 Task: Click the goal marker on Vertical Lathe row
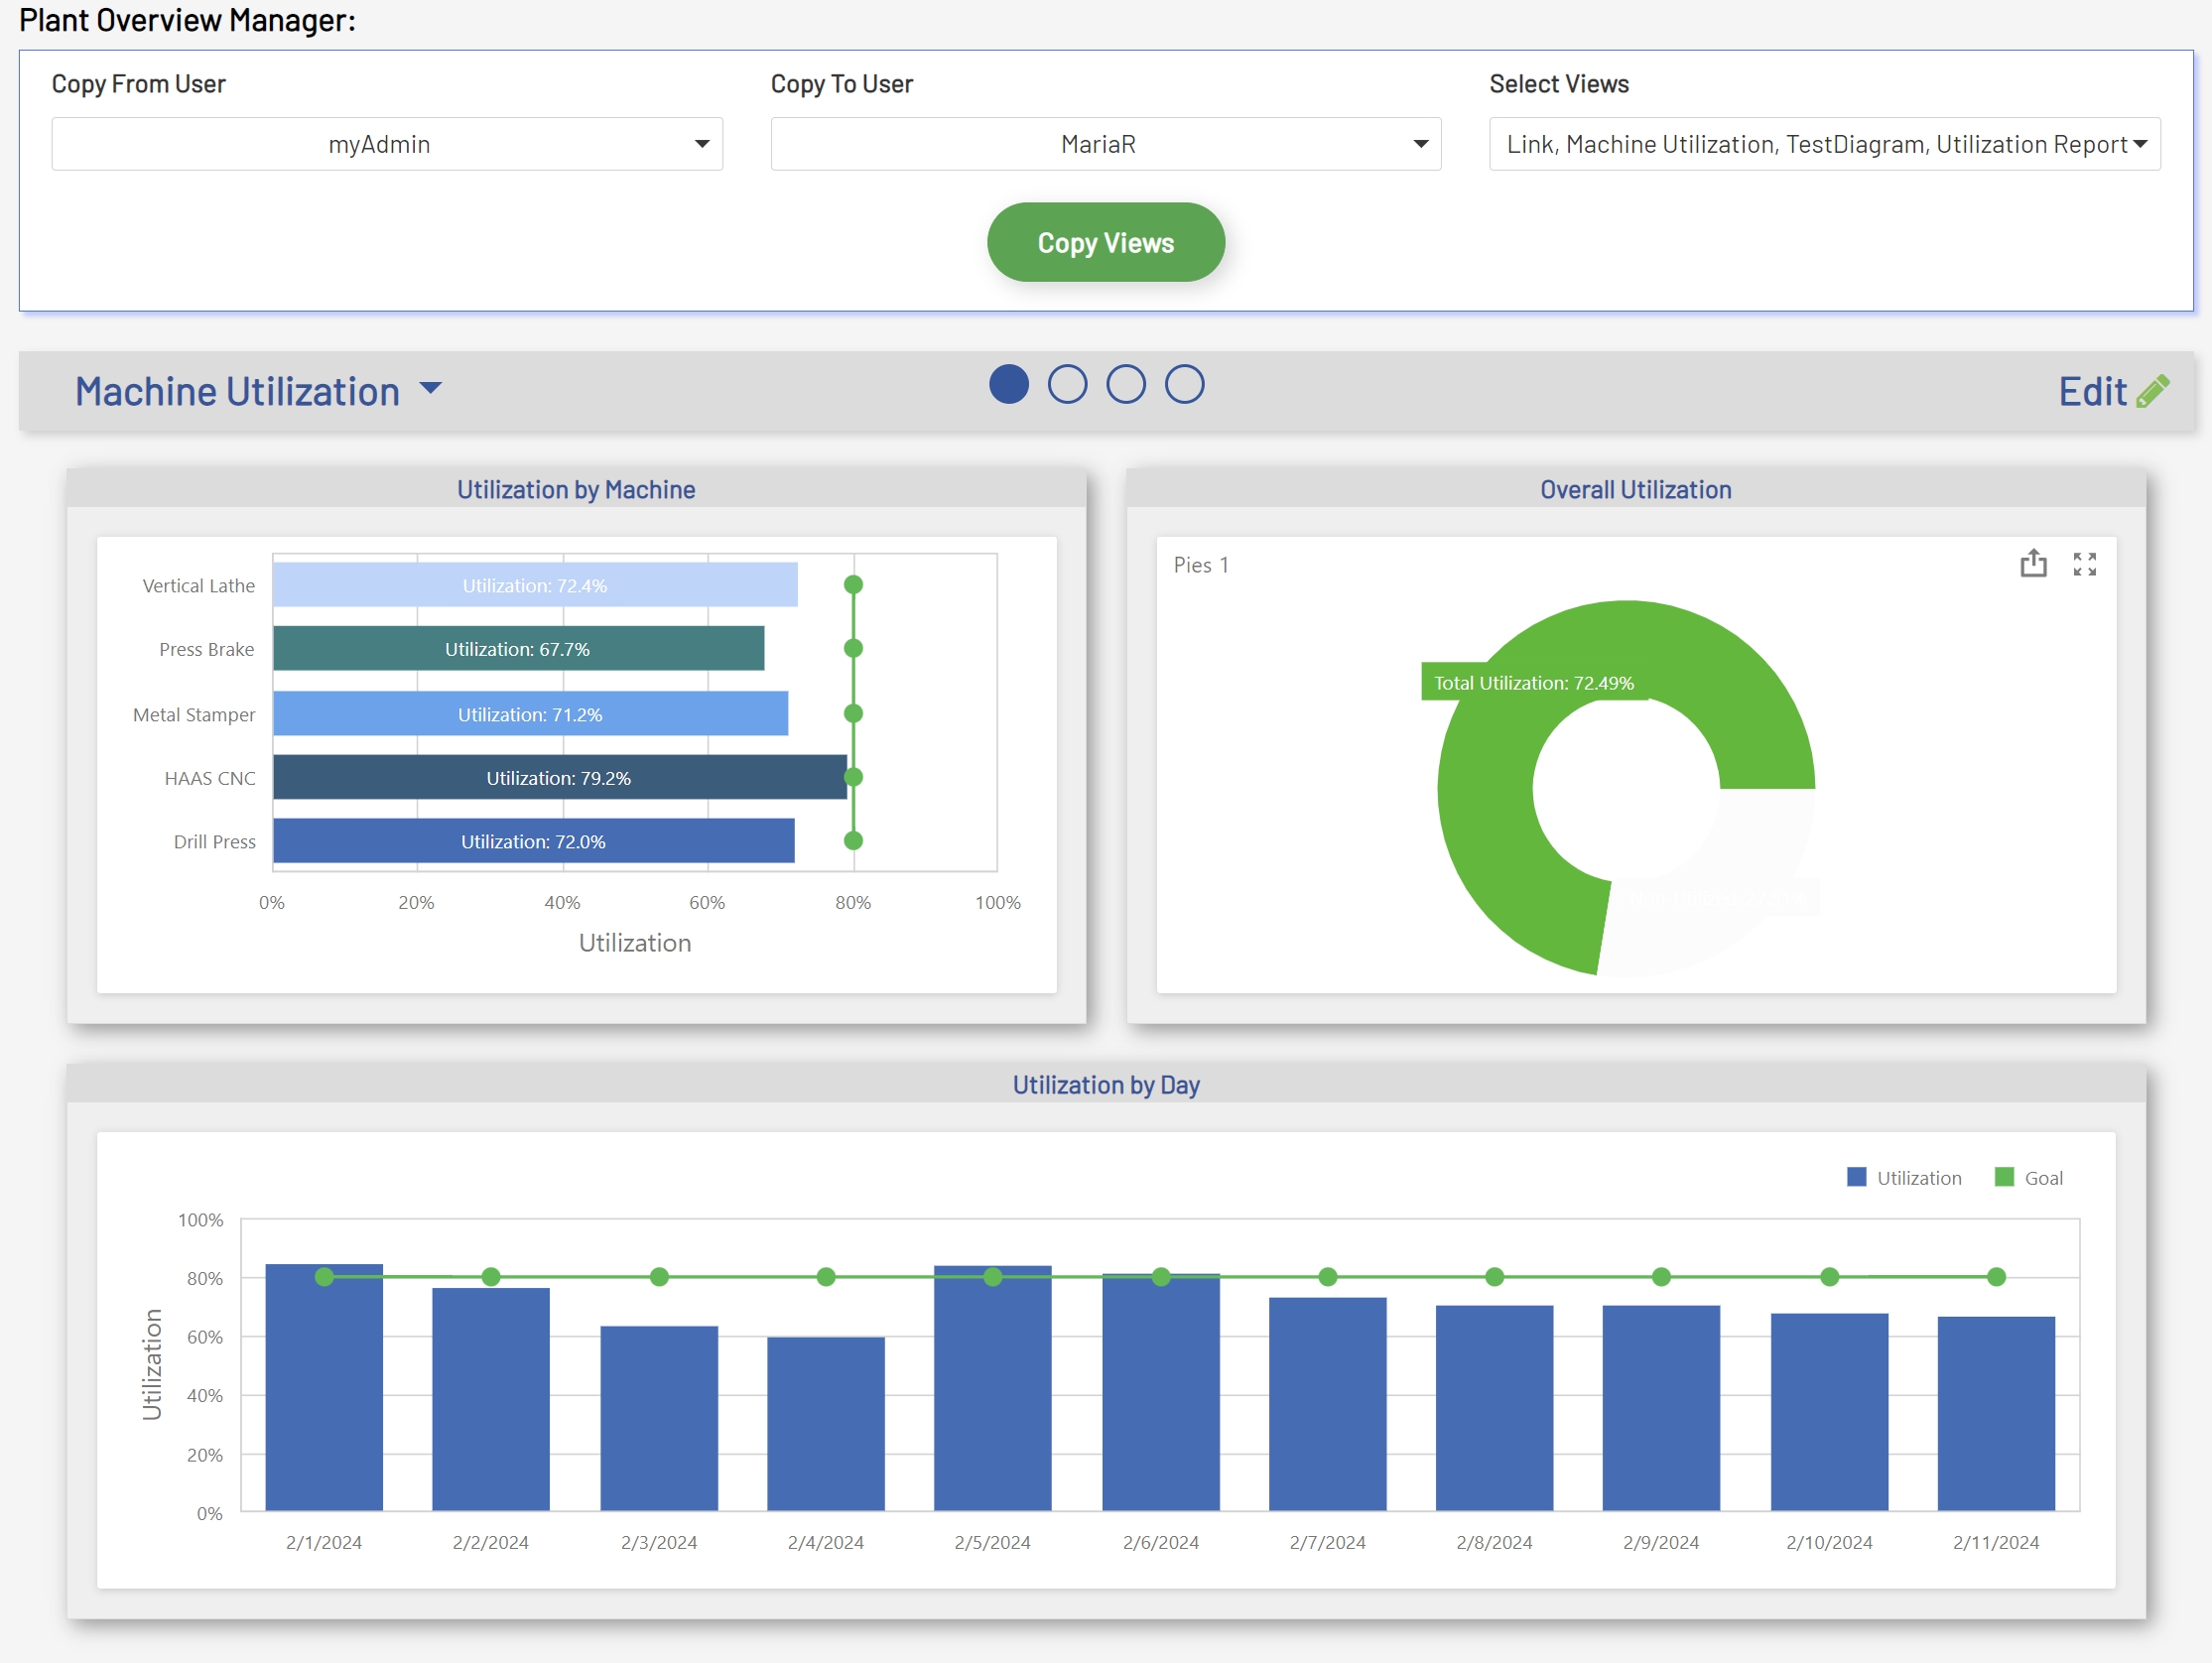[x=853, y=585]
